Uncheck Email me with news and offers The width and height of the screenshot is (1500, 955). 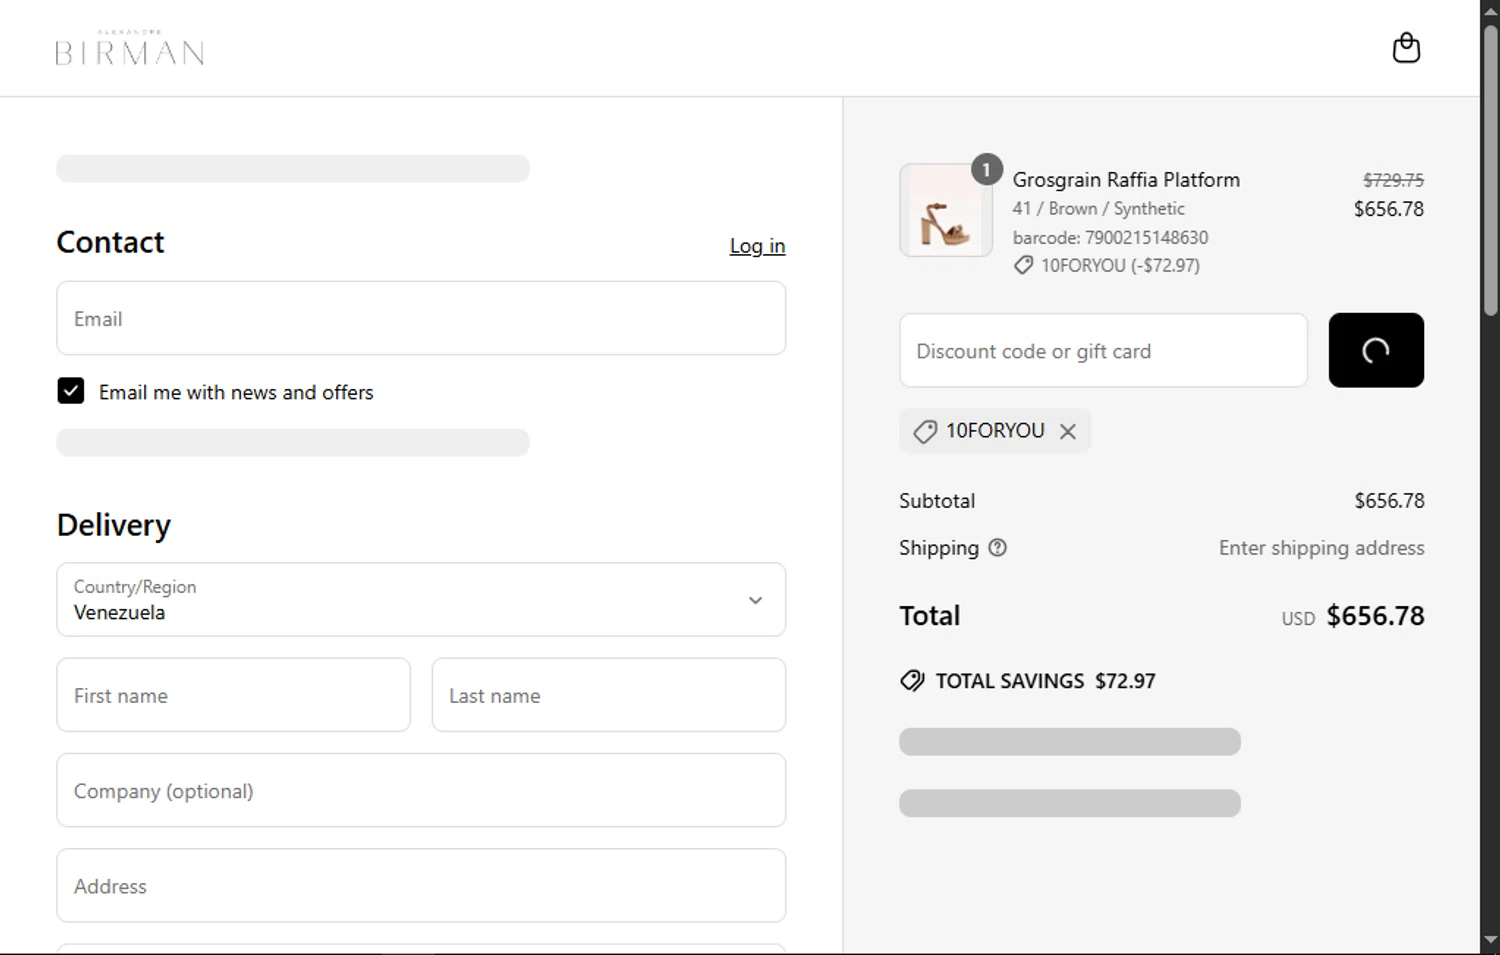pyautogui.click(x=71, y=391)
